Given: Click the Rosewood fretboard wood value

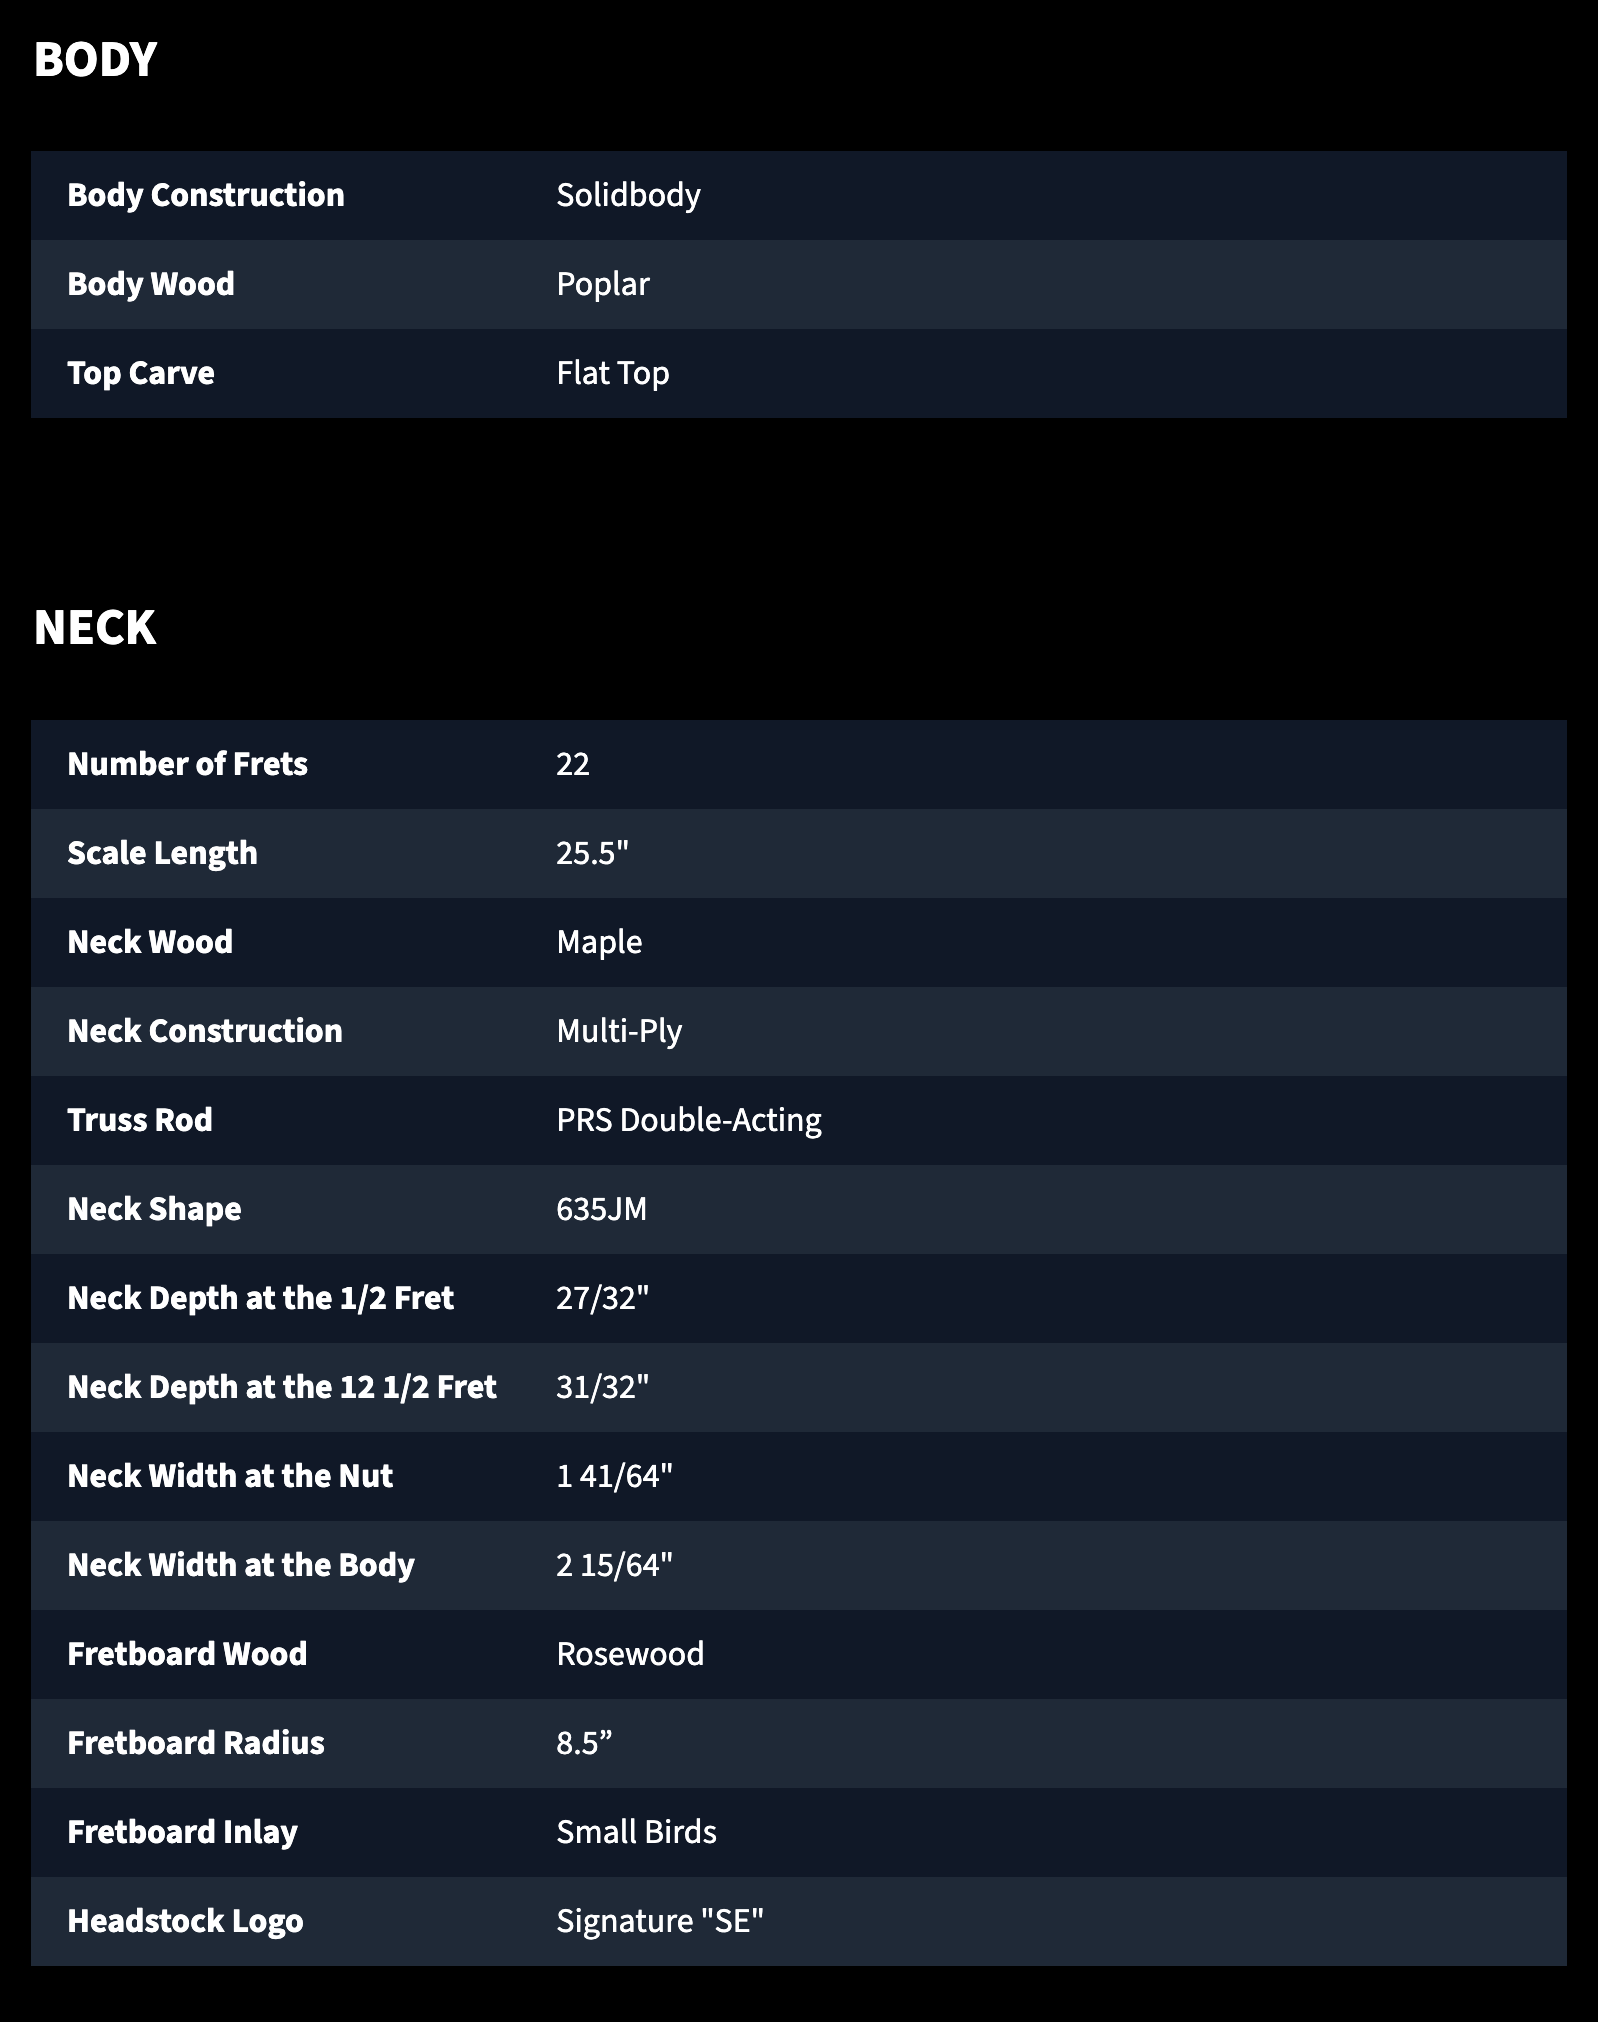Looking at the screenshot, I should point(630,1654).
